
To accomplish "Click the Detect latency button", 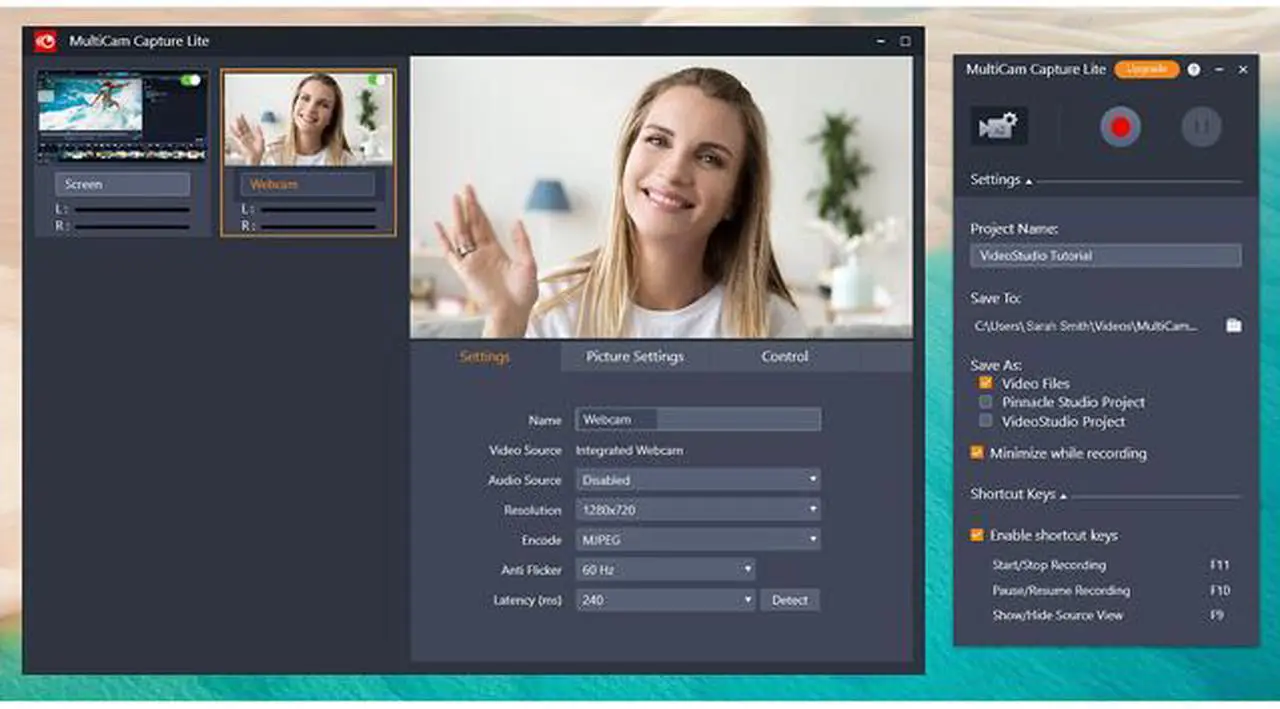I will 790,600.
